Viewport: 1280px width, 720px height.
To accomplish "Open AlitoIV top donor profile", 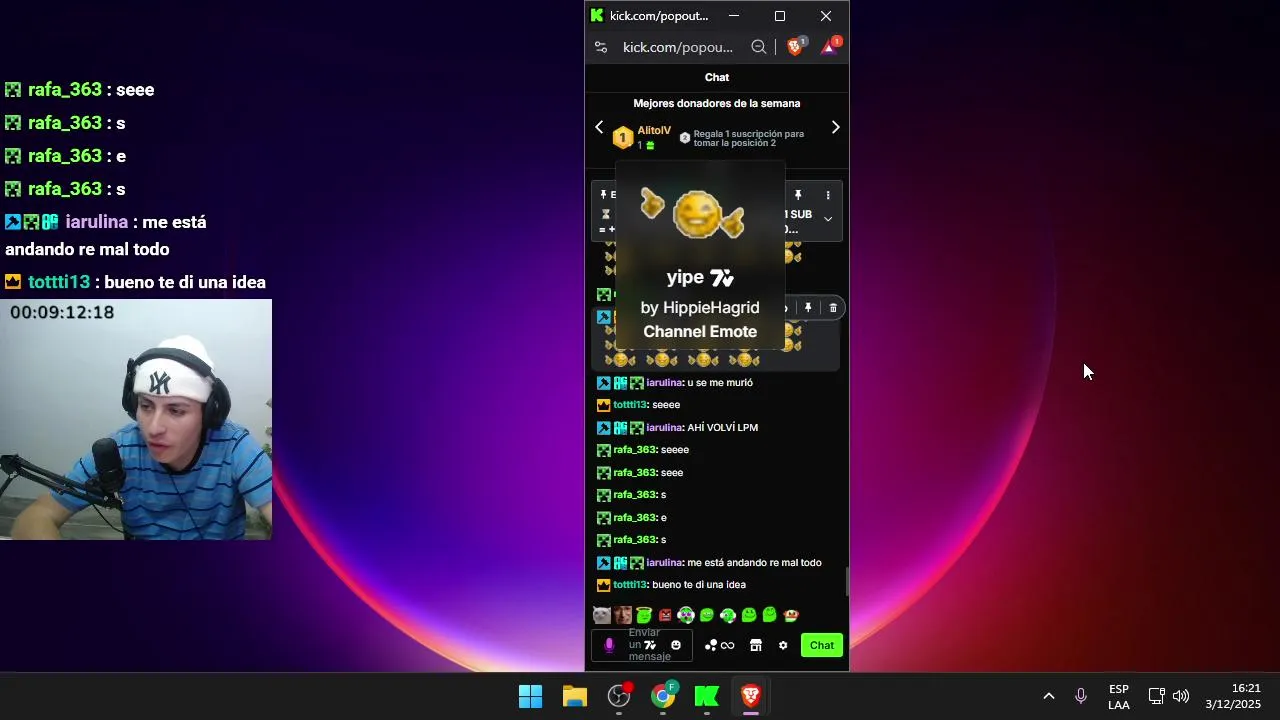I will [654, 131].
